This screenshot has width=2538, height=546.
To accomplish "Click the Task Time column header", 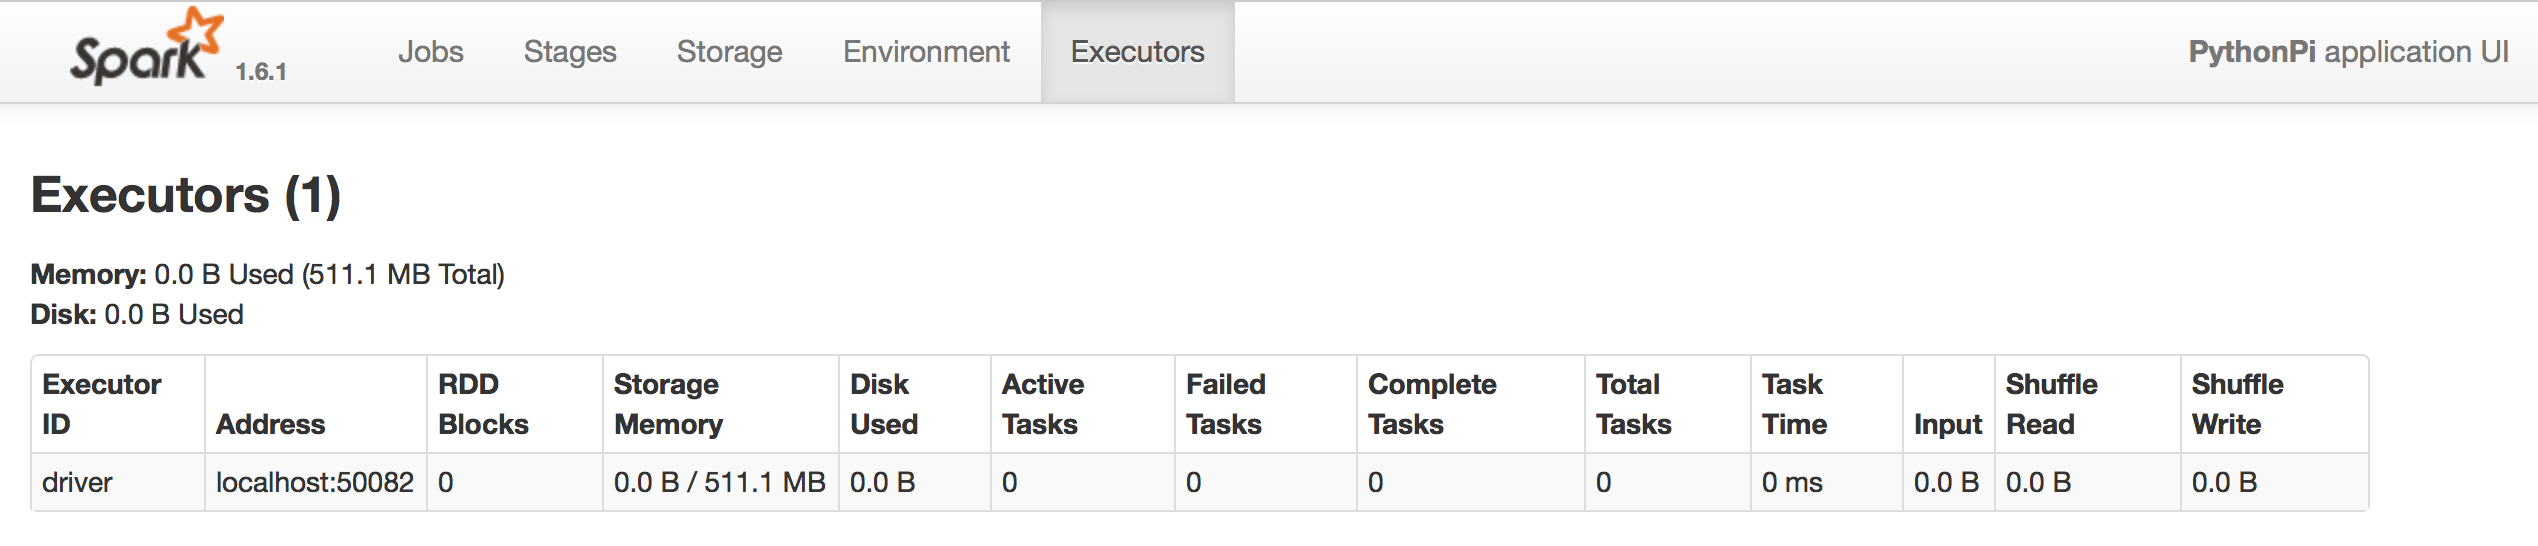I will point(1794,404).
